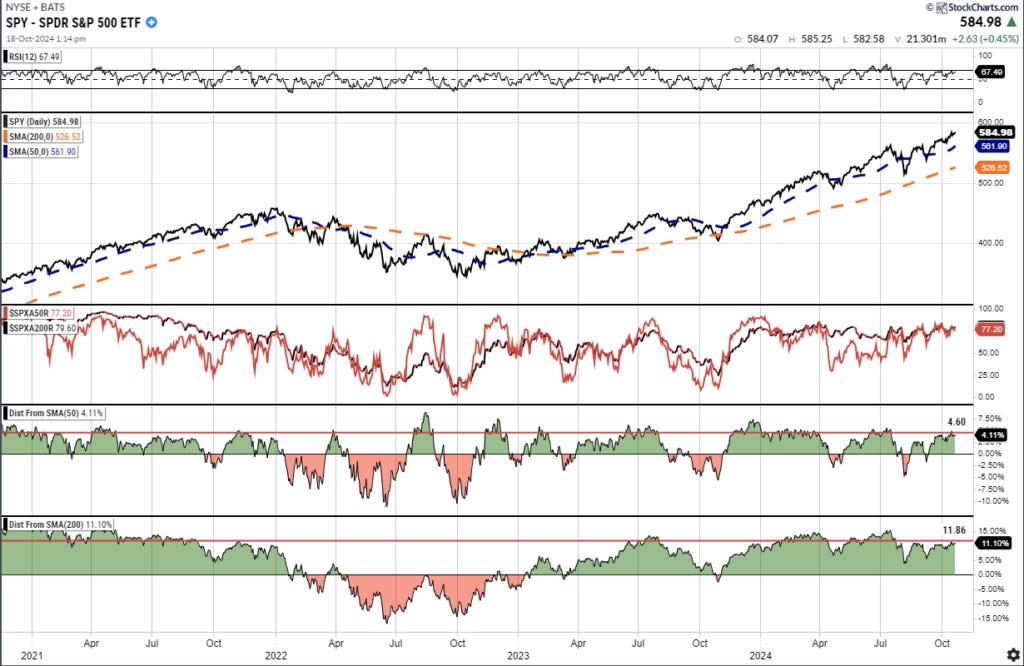Viewport: 1024px width, 666px height.
Task: Select the Dist From SMA(200) 11.10% legend
Action: pos(60,524)
